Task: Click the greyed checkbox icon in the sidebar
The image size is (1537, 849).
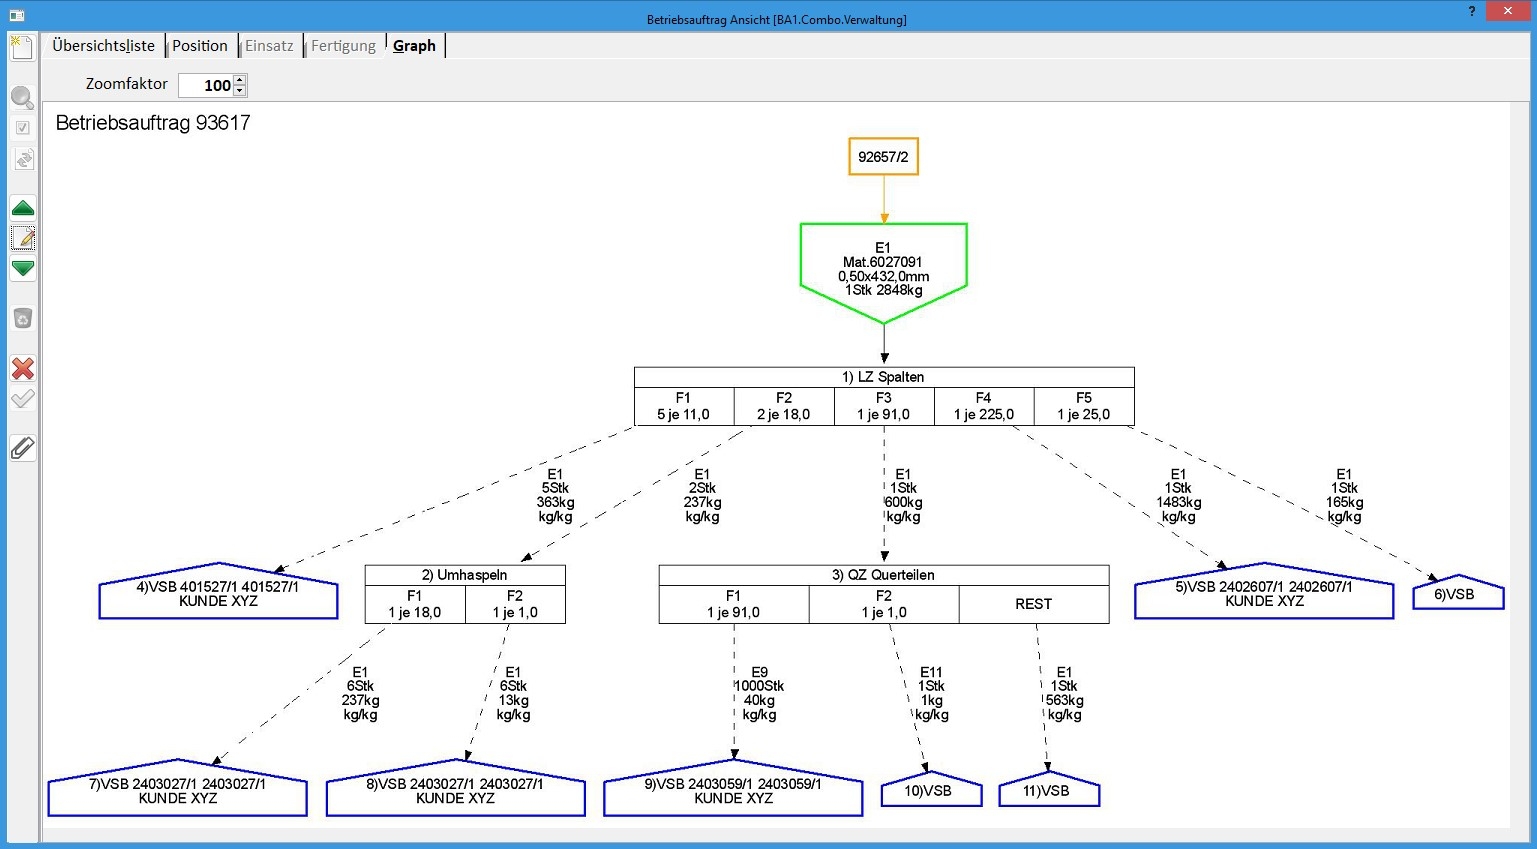Action: click(22, 128)
